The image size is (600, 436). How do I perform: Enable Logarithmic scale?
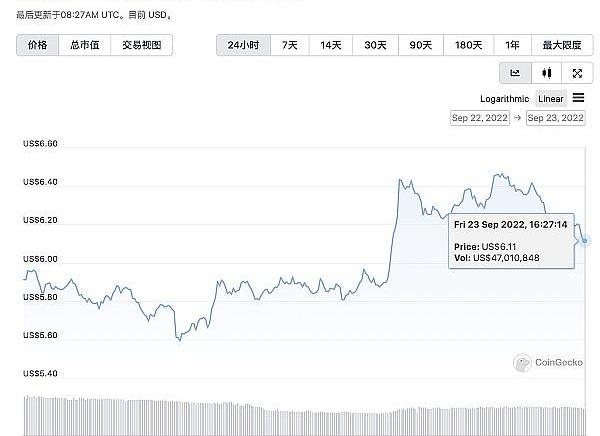505,98
